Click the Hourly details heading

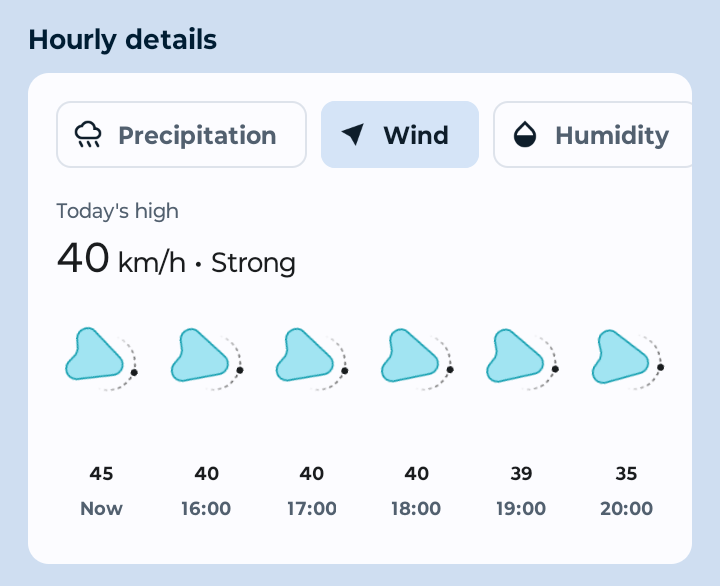(122, 40)
